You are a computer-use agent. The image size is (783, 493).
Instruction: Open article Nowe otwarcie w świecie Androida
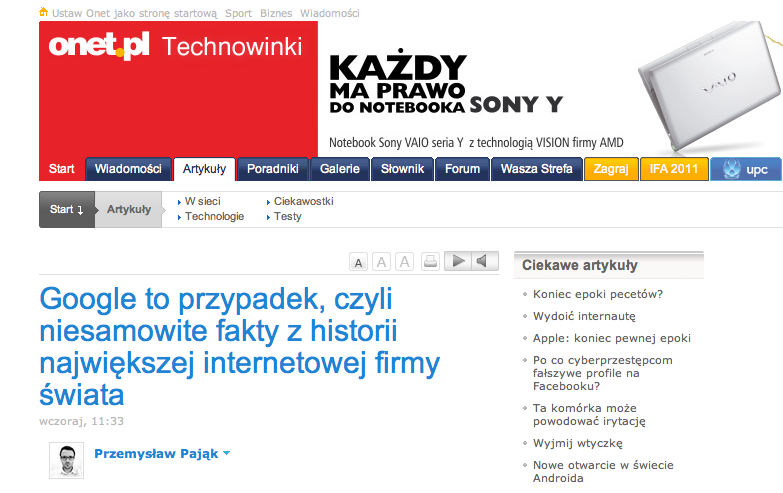(603, 472)
